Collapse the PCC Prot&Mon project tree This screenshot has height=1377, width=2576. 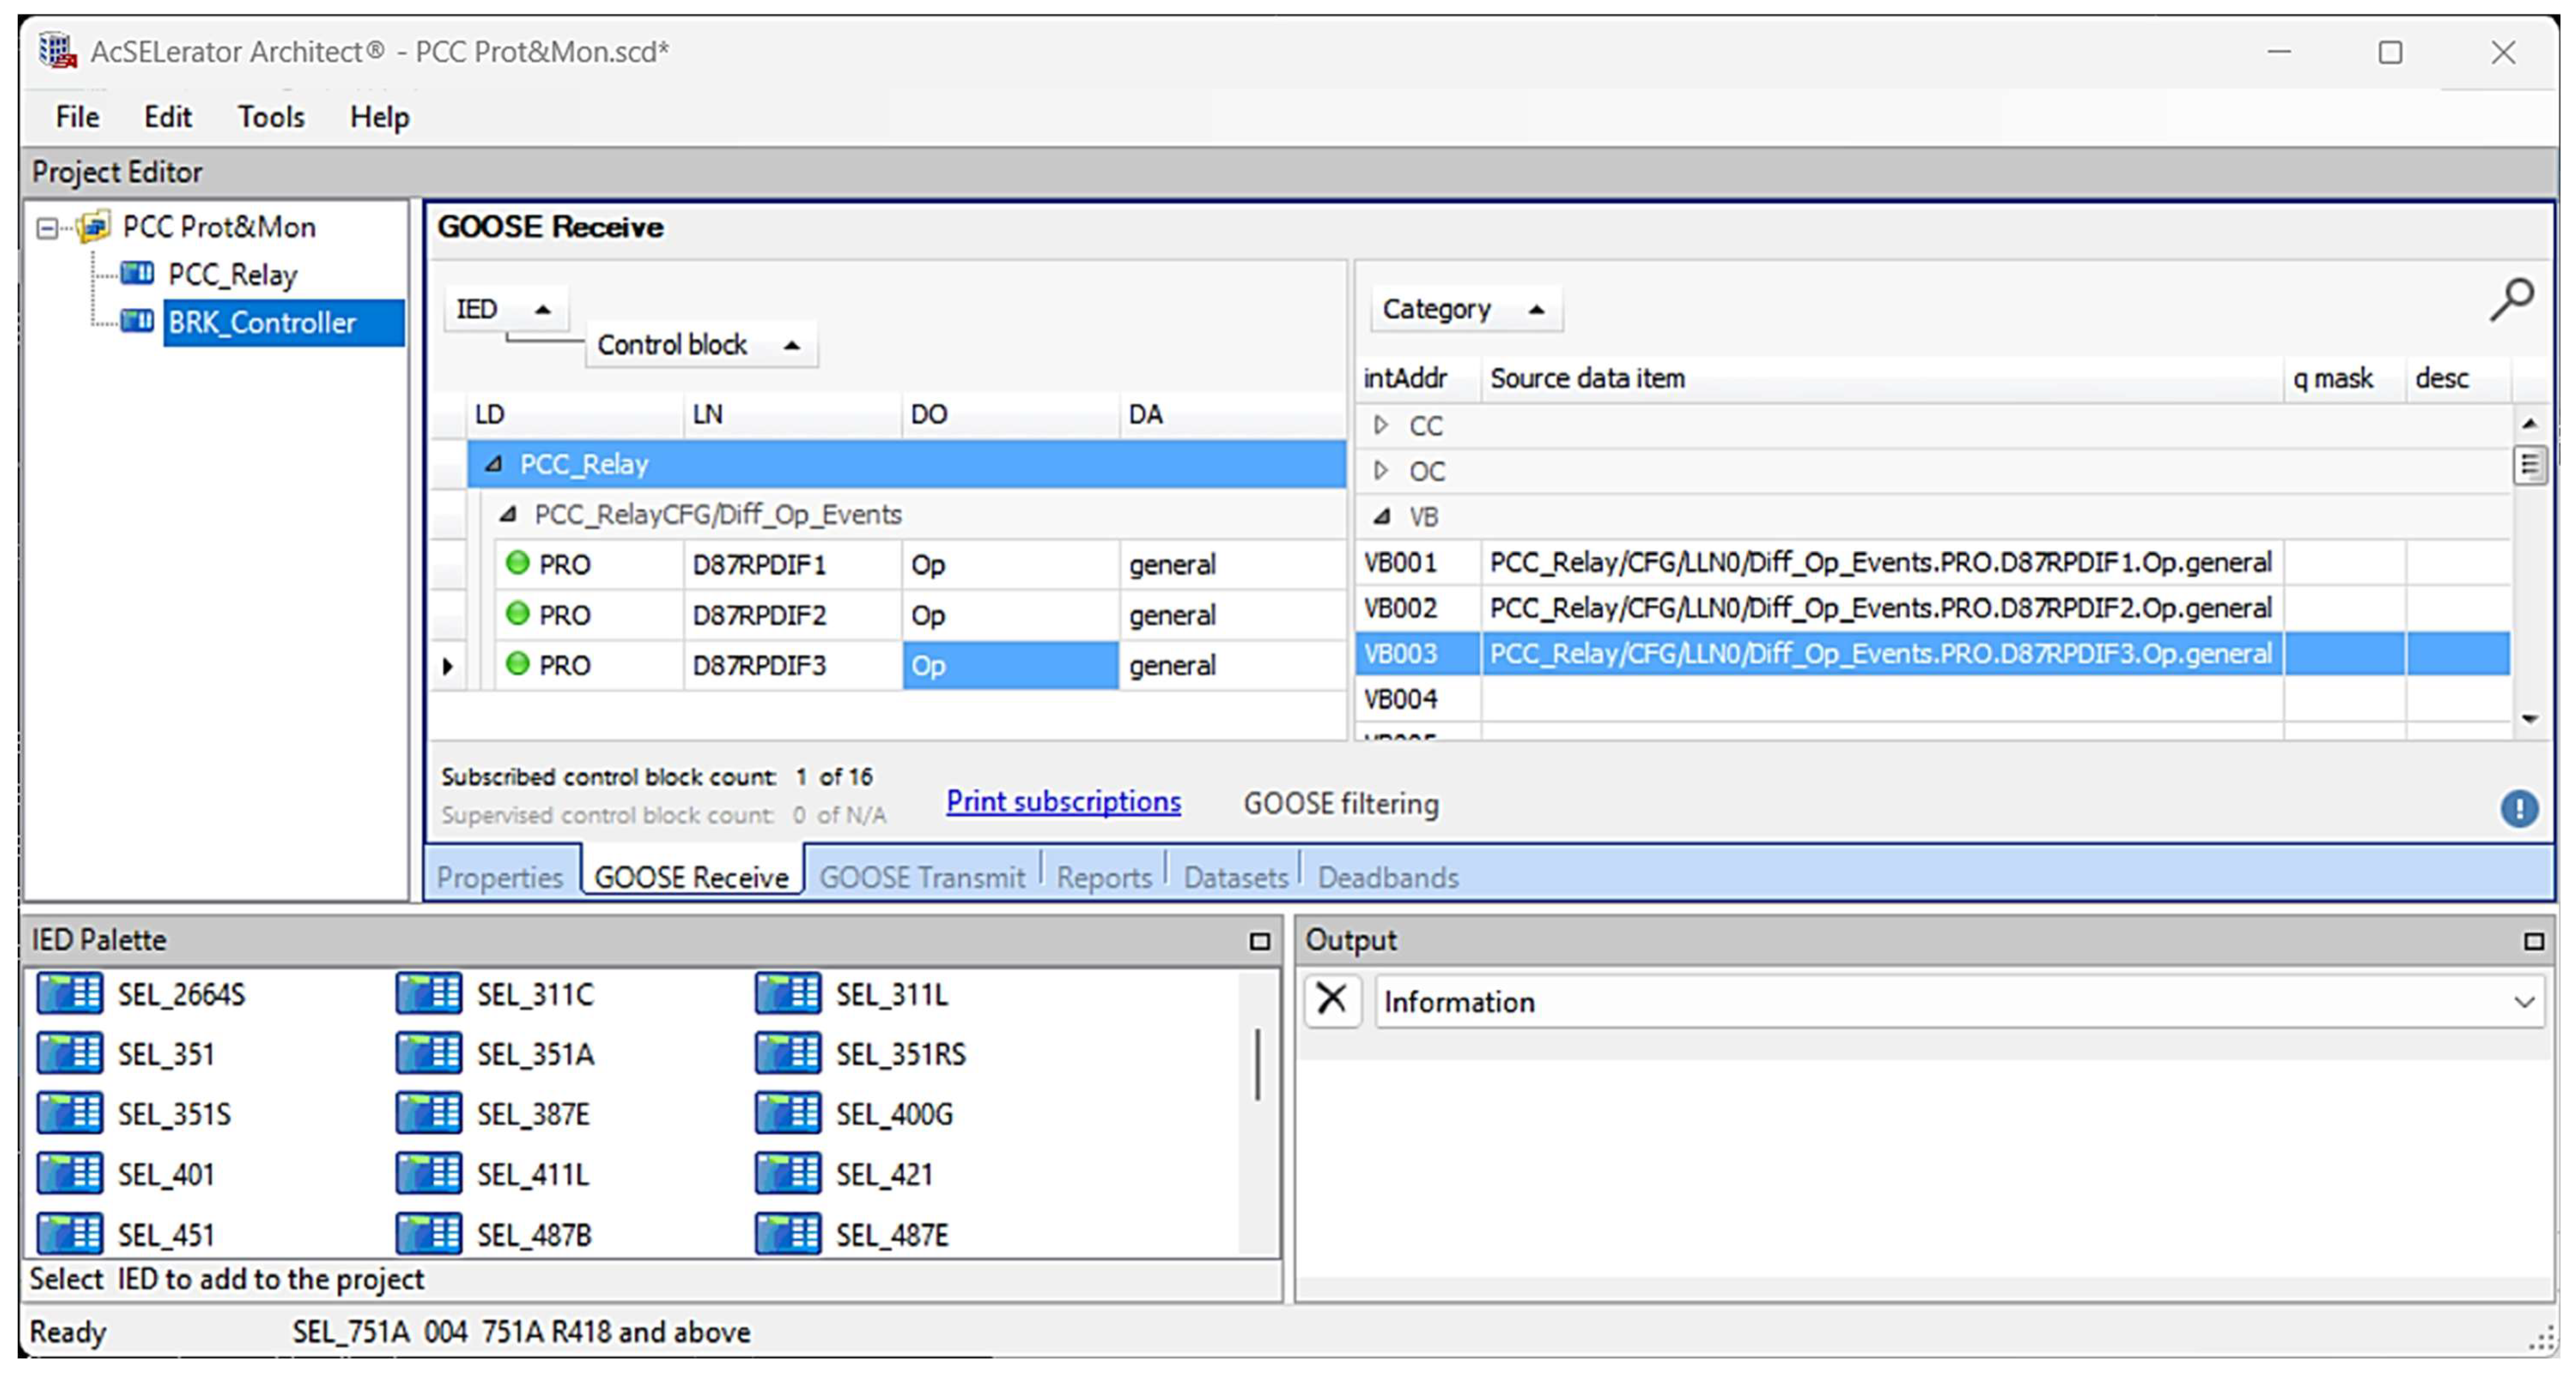point(47,228)
